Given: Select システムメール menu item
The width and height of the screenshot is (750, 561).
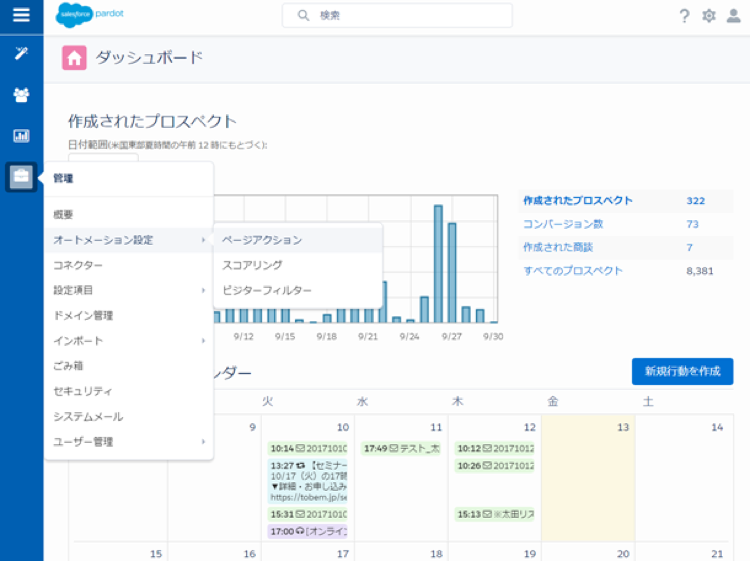Looking at the screenshot, I should tap(129, 417).
